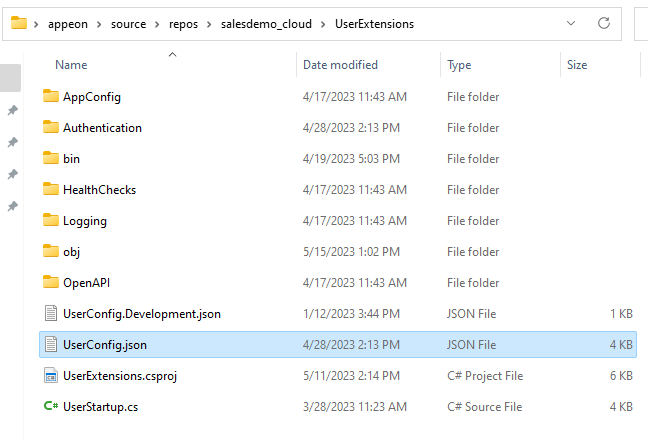The height and width of the screenshot is (440, 648).
Task: Click the Refresh button in address bar
Action: coord(604,22)
